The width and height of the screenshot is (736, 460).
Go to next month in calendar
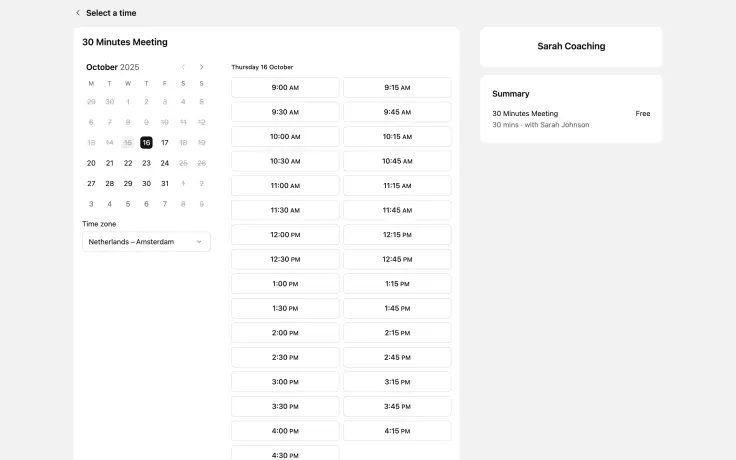point(201,67)
